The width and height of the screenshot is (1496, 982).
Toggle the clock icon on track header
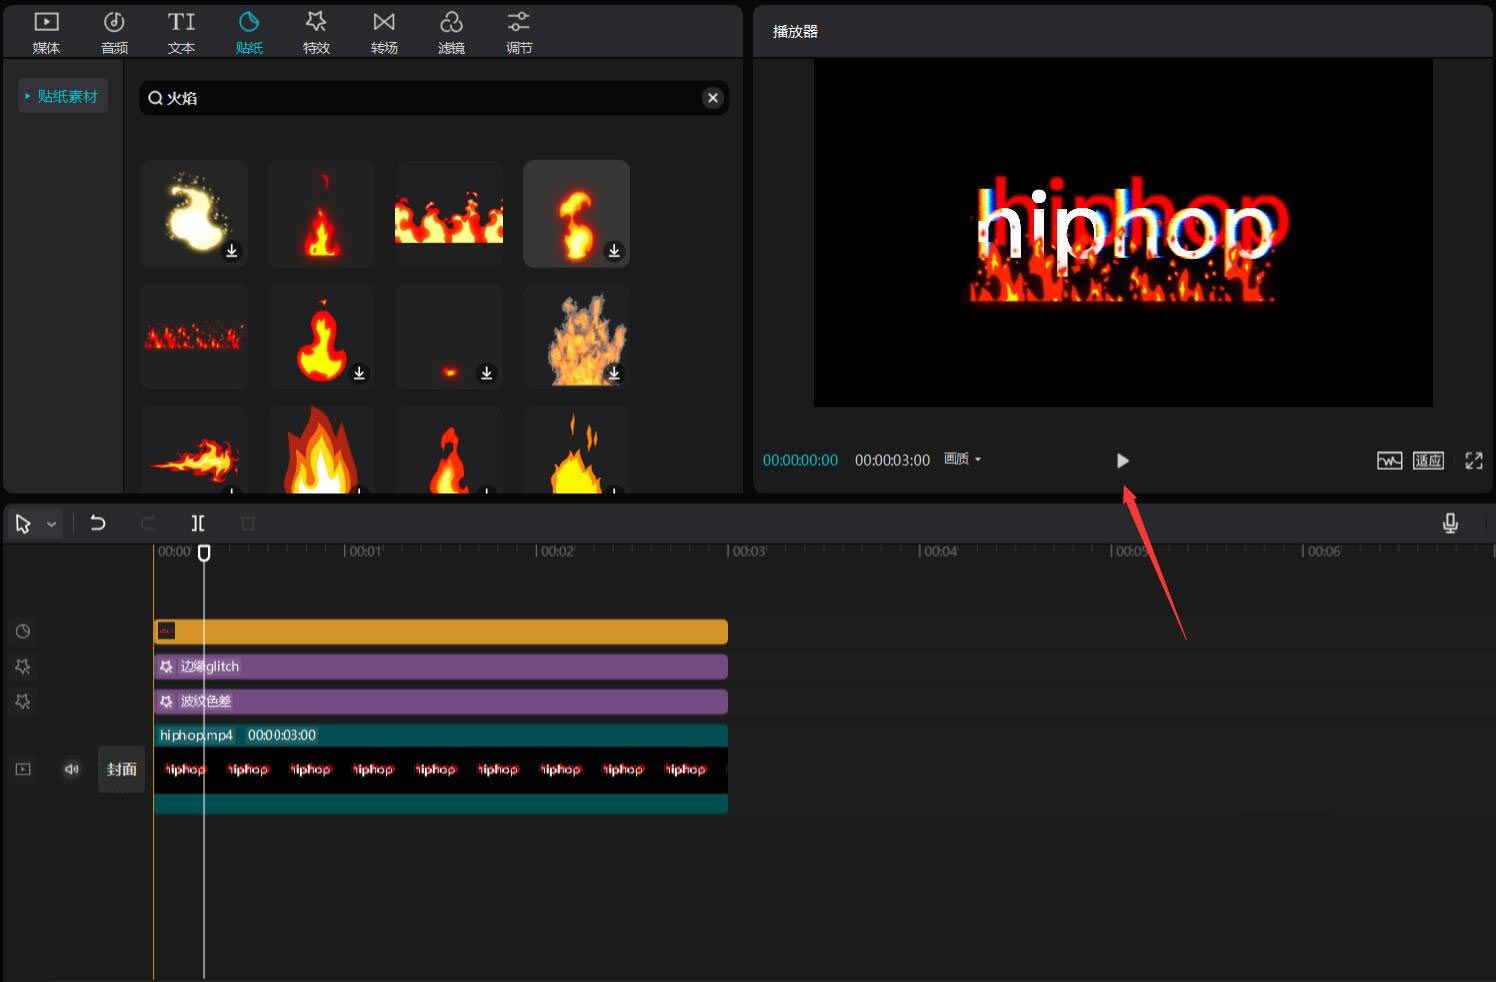click(x=22, y=631)
